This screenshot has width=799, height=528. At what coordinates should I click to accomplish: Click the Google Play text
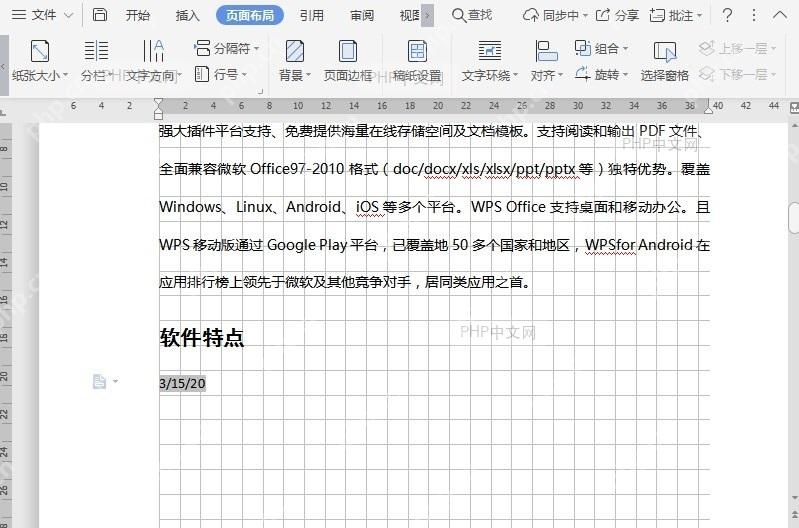click(x=307, y=245)
